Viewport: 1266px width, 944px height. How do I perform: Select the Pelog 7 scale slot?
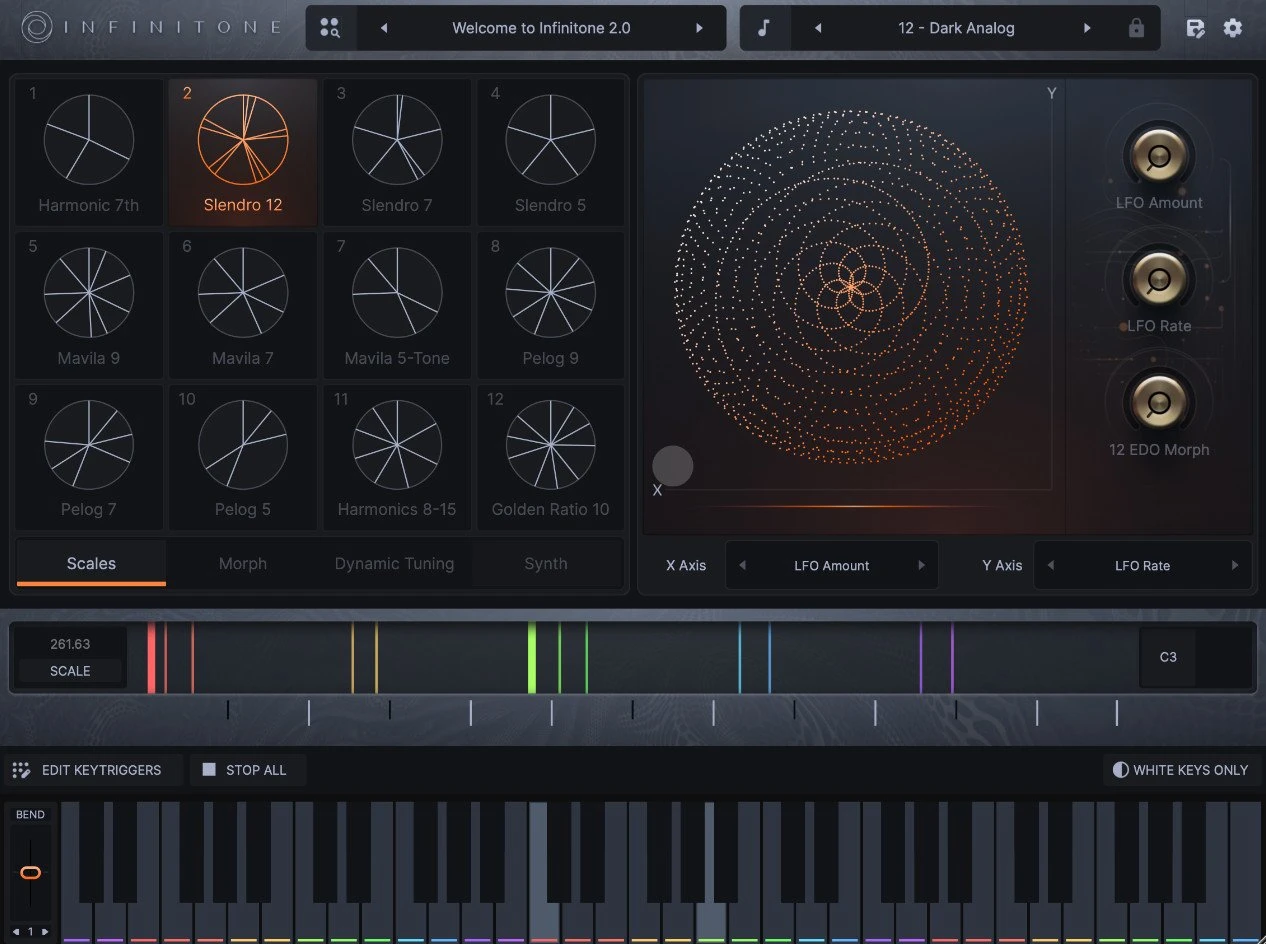coord(89,458)
